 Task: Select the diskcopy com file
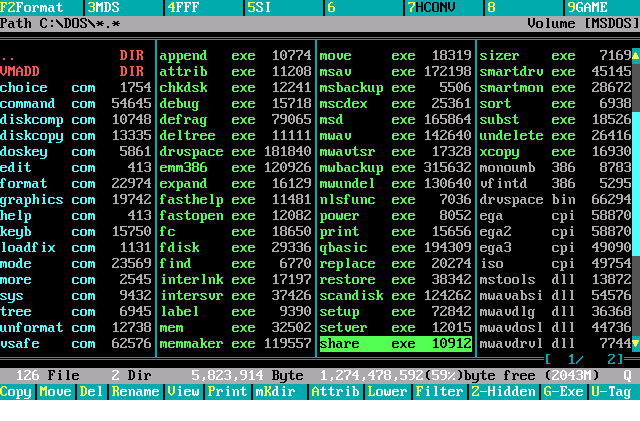coord(76,135)
